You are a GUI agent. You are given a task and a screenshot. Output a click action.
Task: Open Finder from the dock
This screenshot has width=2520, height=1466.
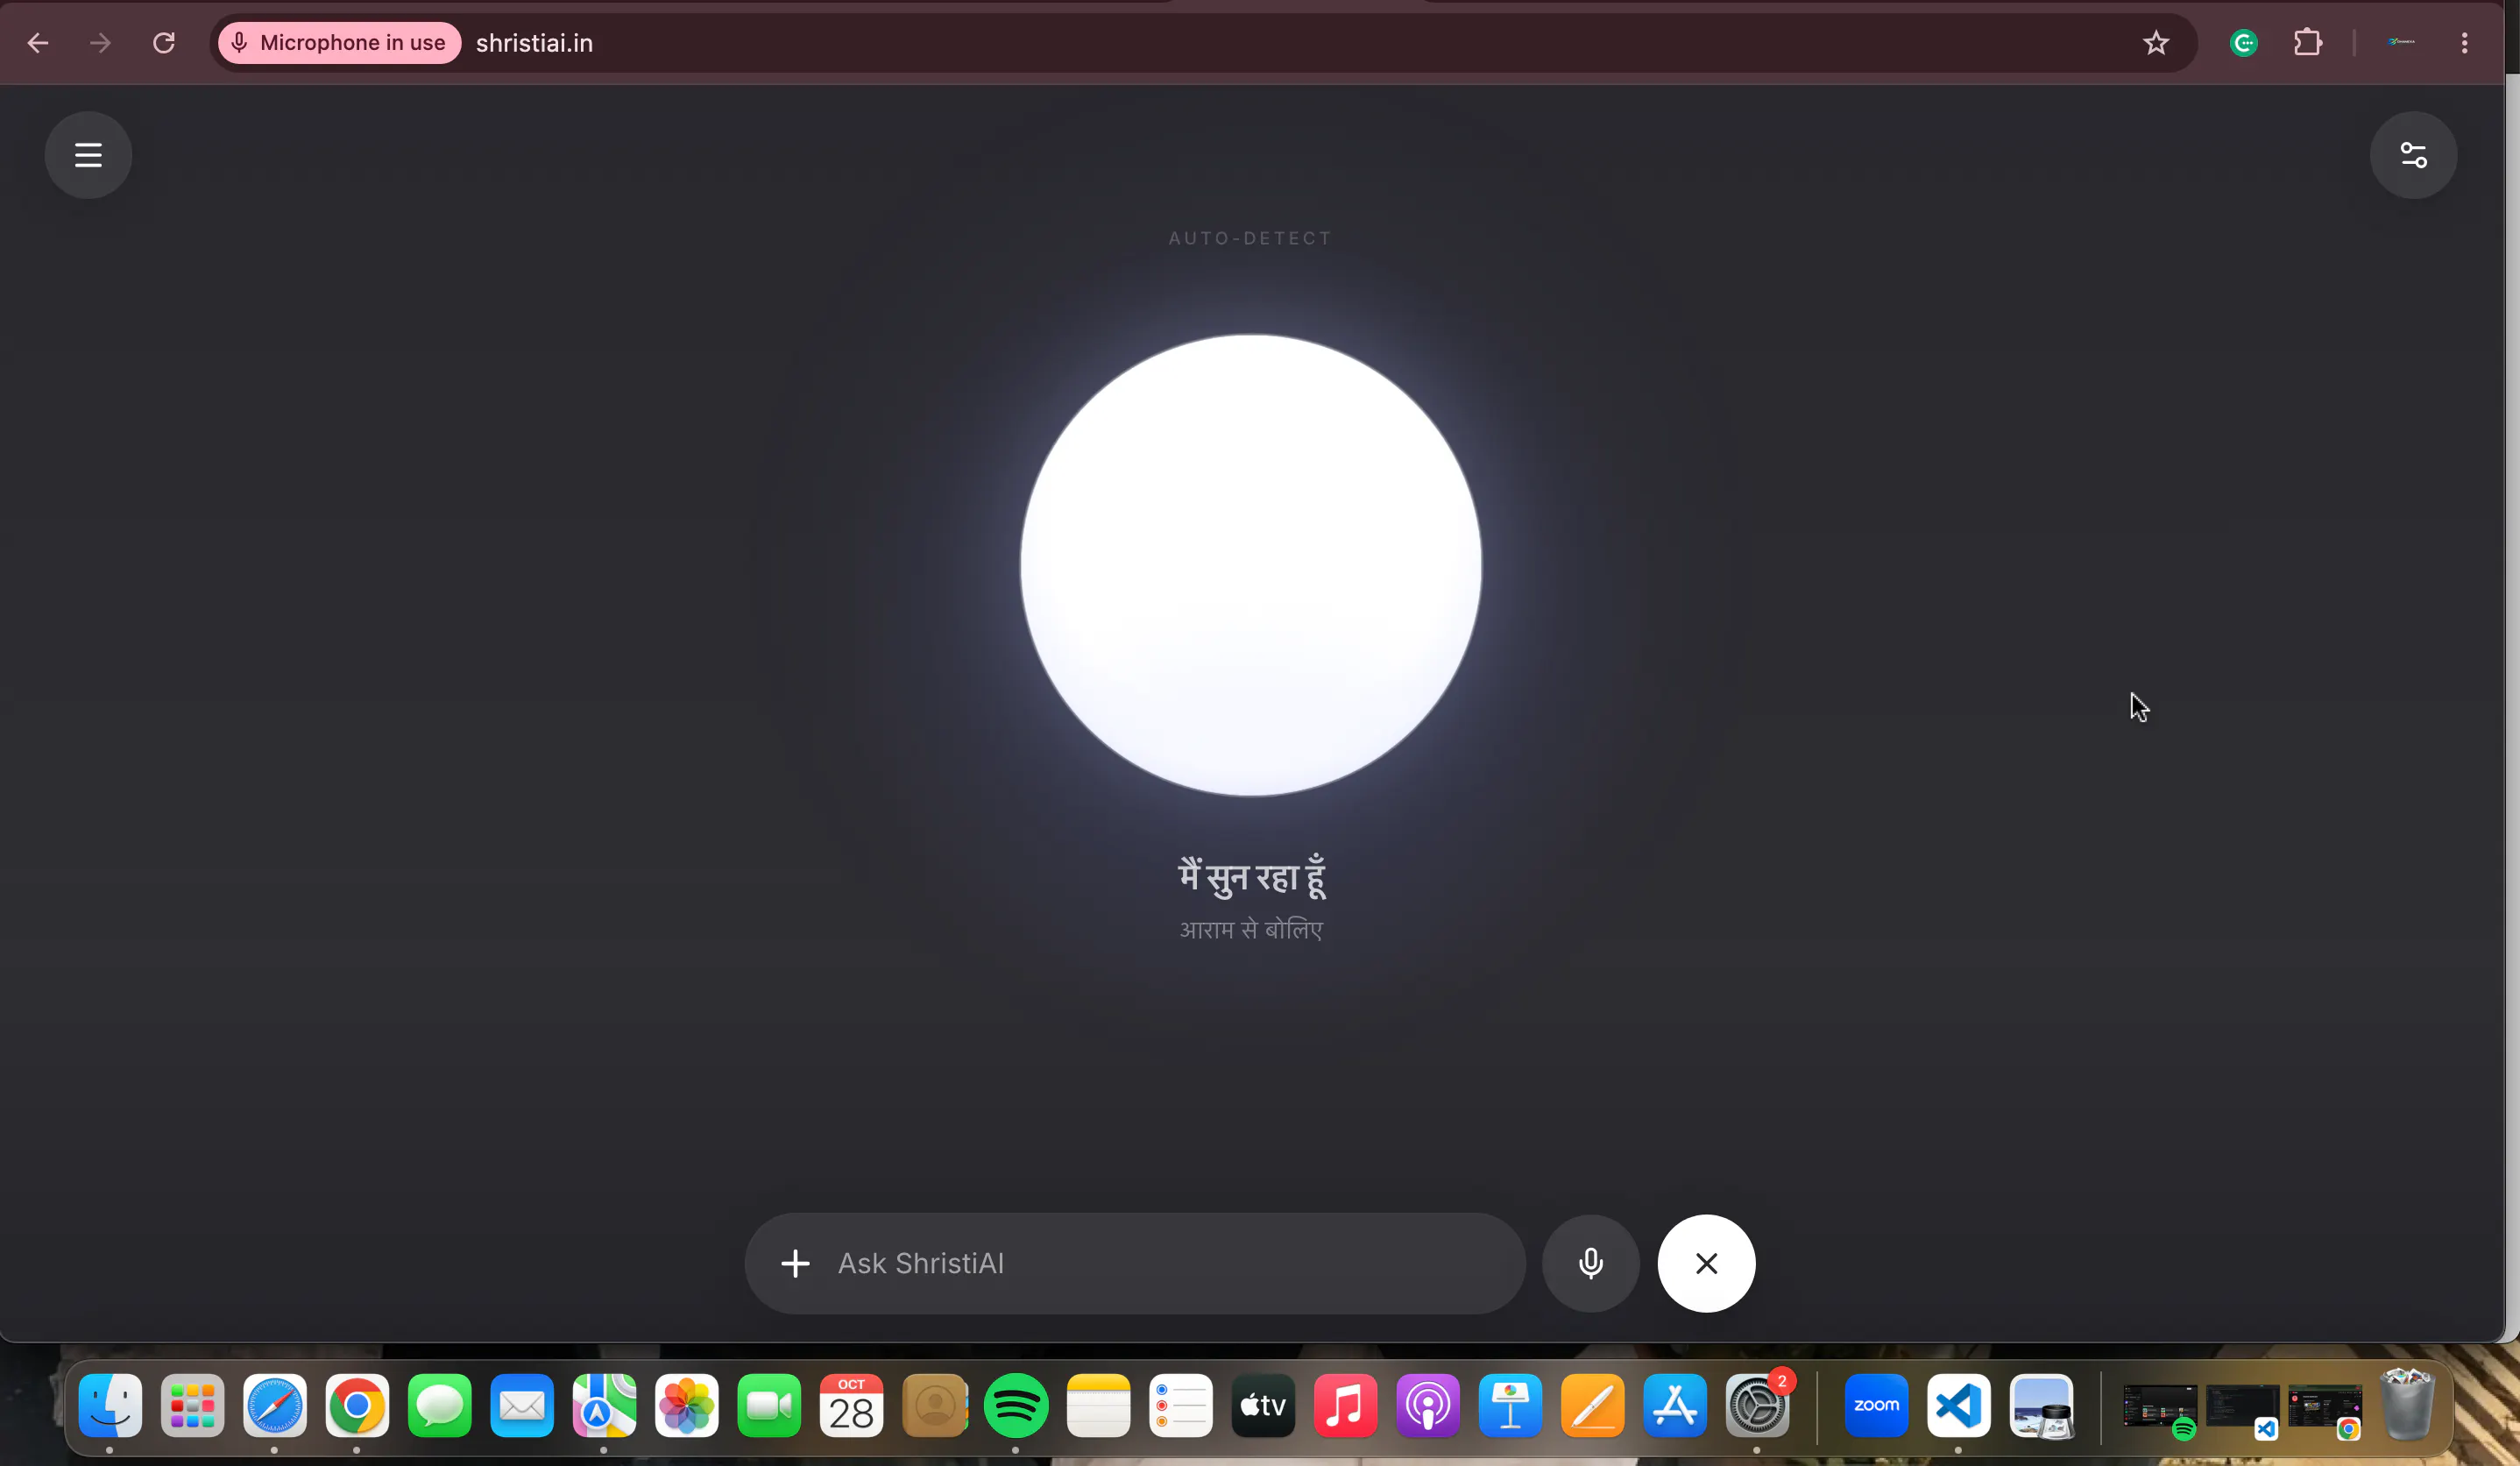click(x=110, y=1405)
